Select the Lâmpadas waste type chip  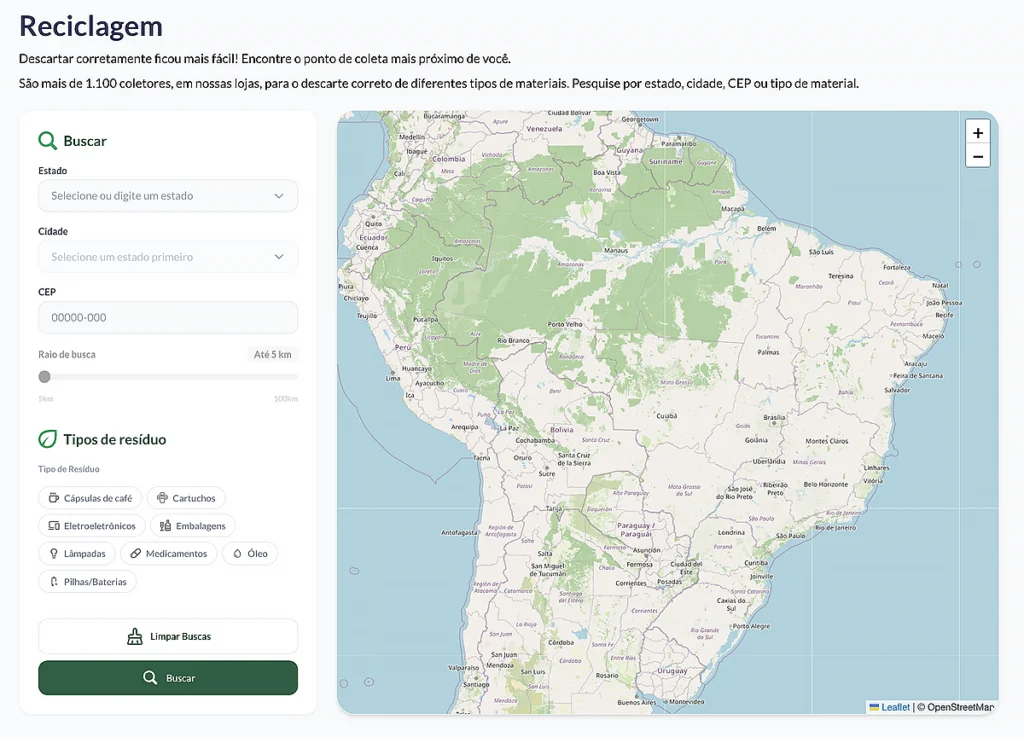[77, 554]
